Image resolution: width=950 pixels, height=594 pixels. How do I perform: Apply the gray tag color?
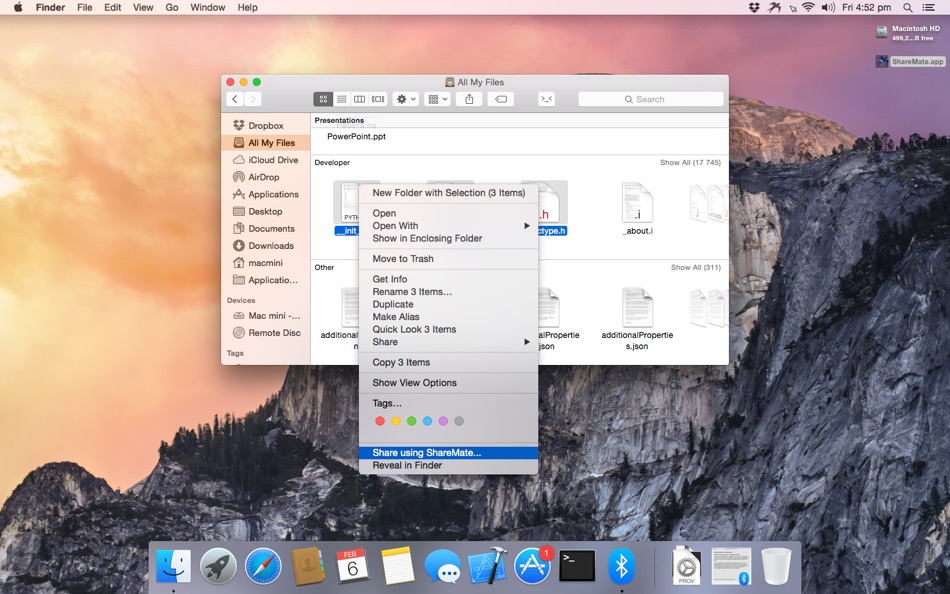tap(459, 421)
